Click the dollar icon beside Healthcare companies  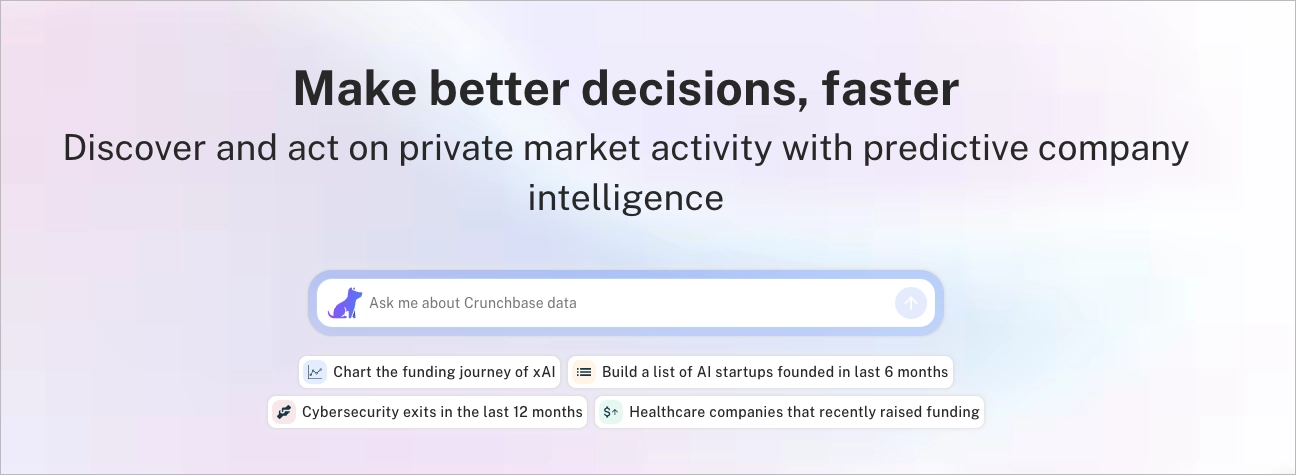click(x=611, y=412)
